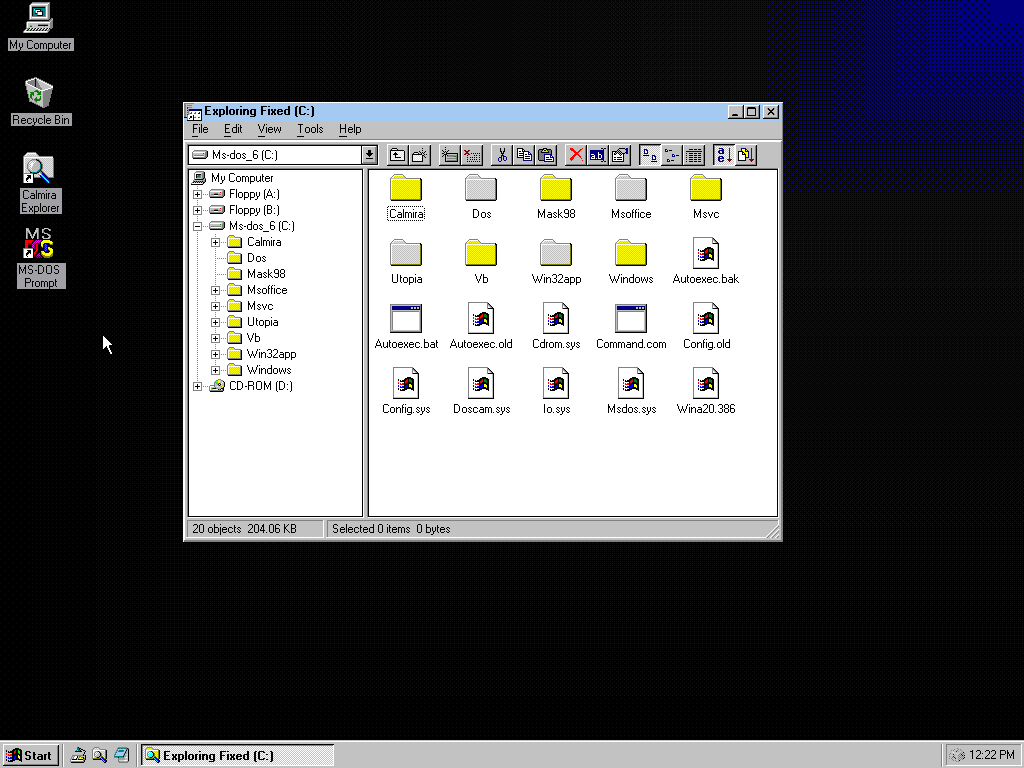The height and width of the screenshot is (768, 1024).
Task: Create a new folder from toolbar
Action: 420,155
